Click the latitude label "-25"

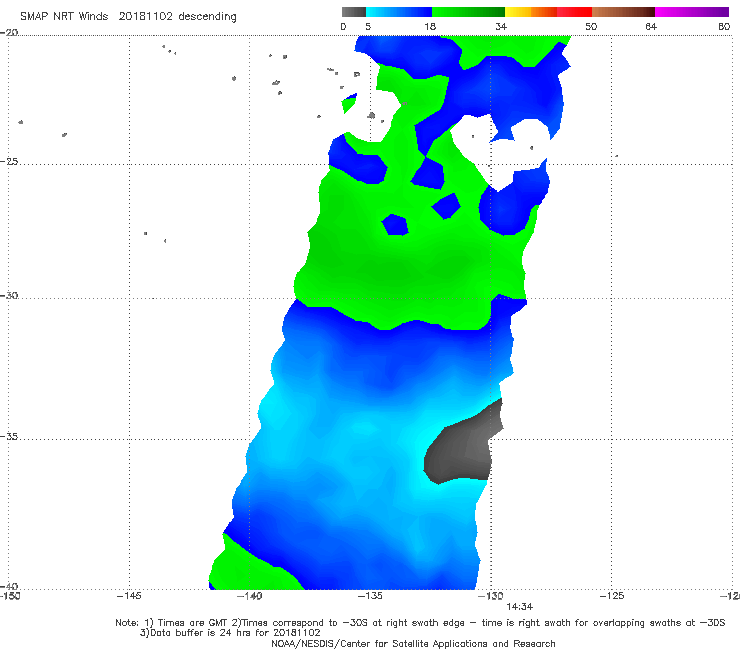[x=9, y=161]
